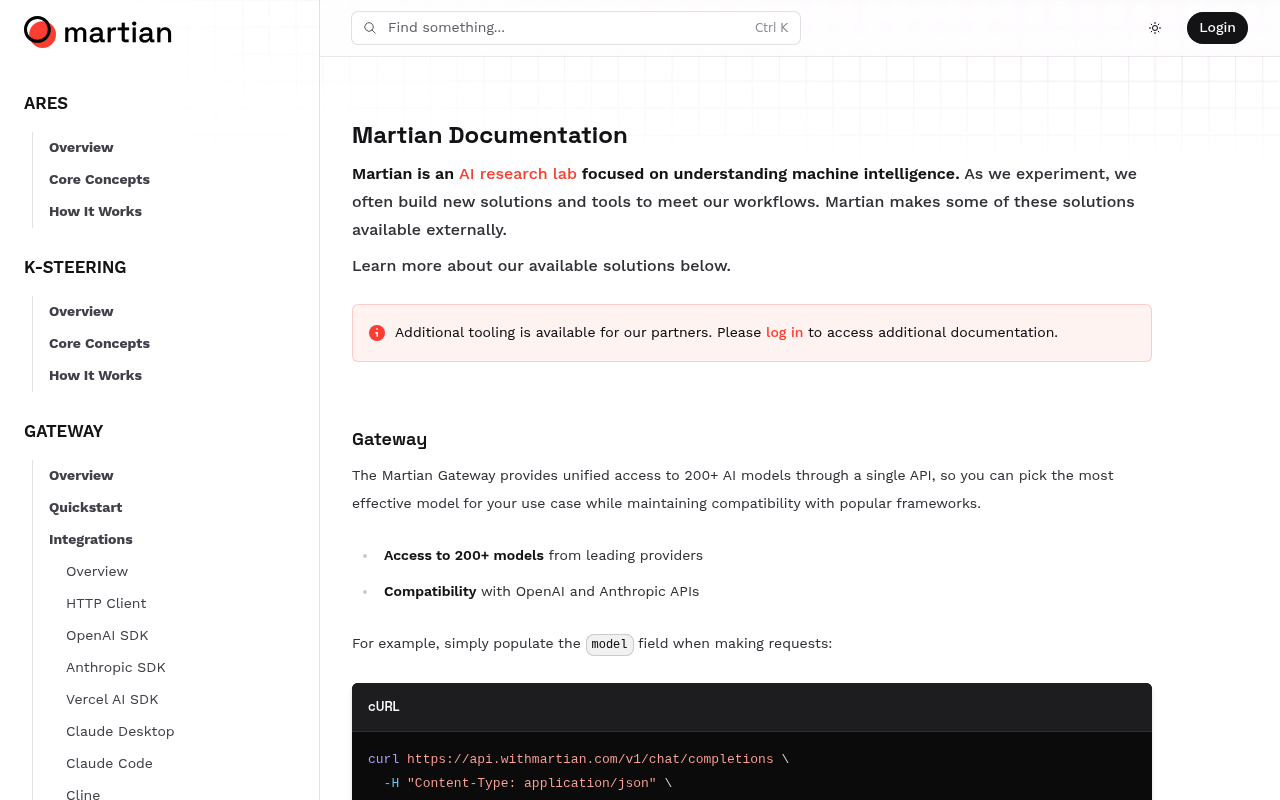The width and height of the screenshot is (1280, 800).
Task: Open ARES How It Works page
Action: coord(95,212)
